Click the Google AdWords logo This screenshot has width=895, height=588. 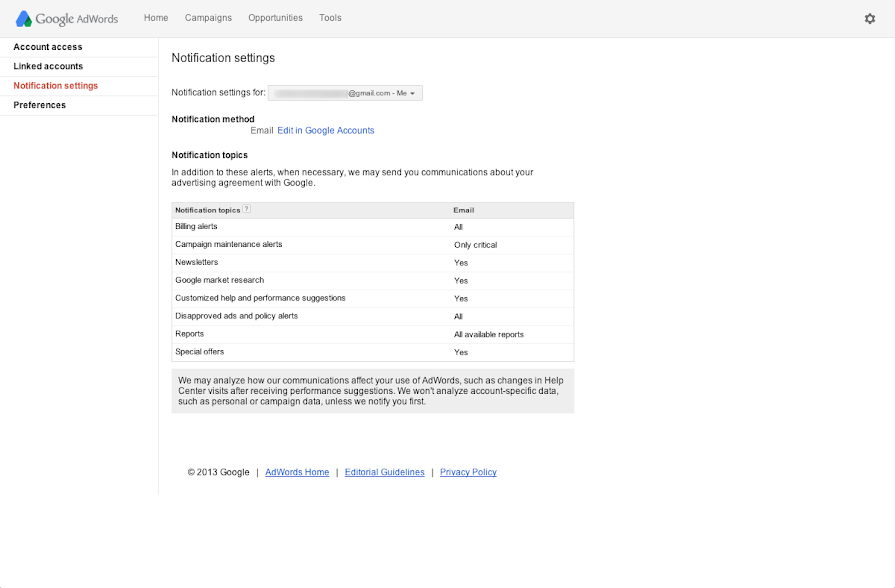67,18
